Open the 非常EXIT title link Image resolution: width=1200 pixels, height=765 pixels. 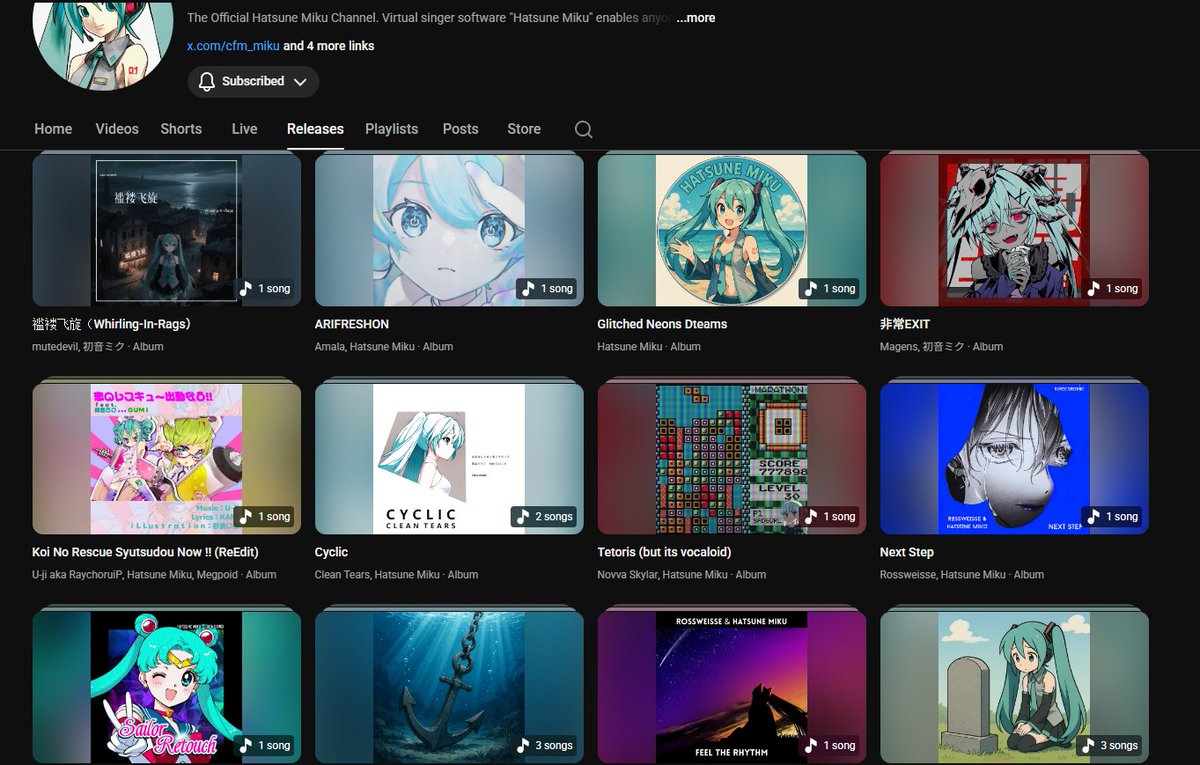[905, 324]
